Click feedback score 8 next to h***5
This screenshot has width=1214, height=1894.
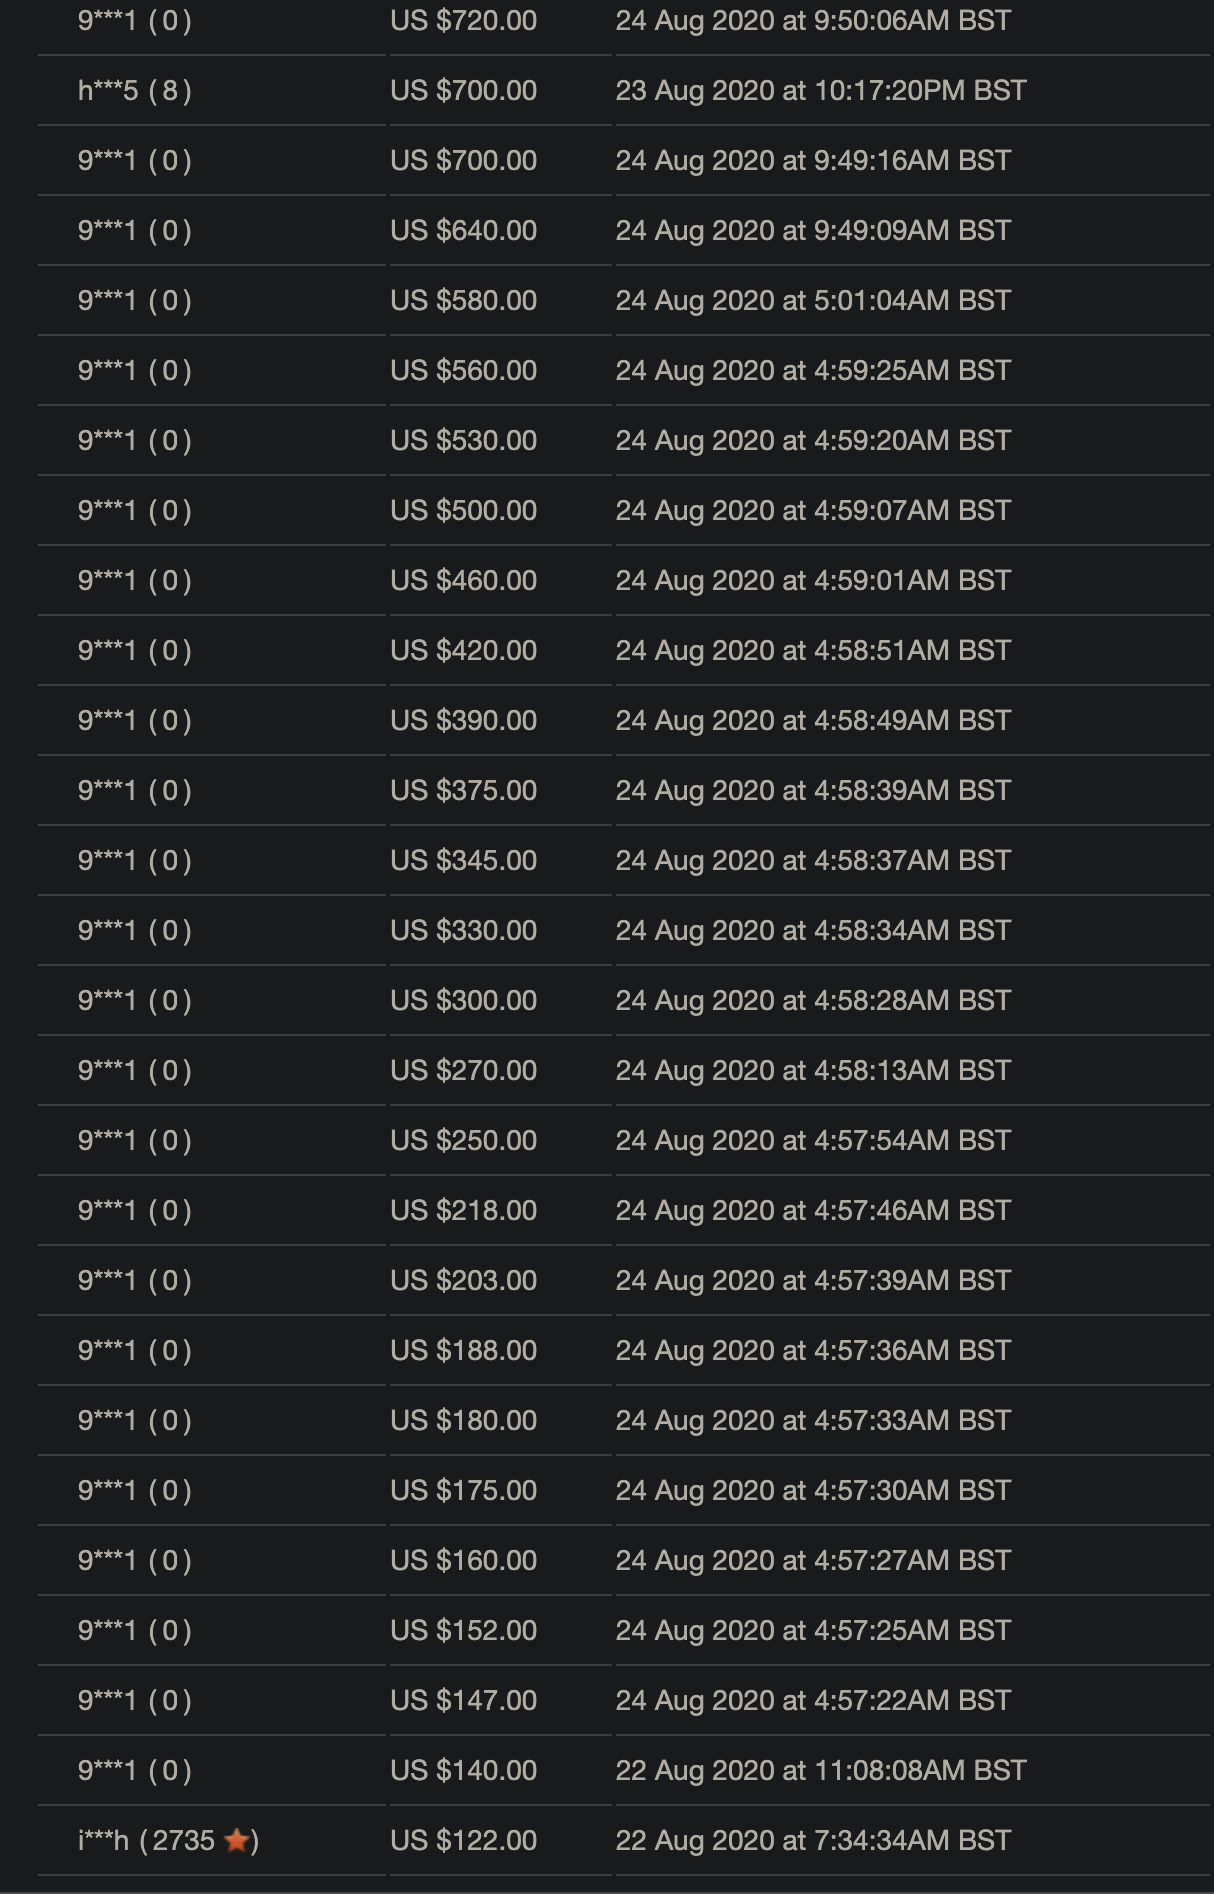pos(169,91)
